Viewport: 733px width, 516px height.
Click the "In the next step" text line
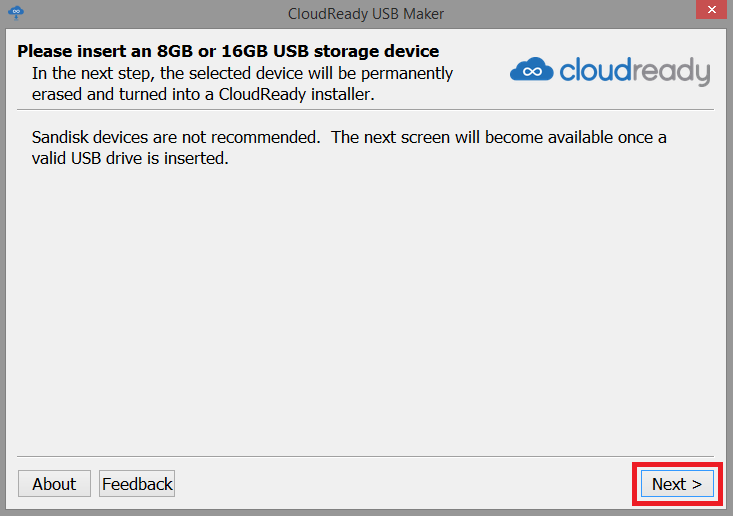pos(242,73)
